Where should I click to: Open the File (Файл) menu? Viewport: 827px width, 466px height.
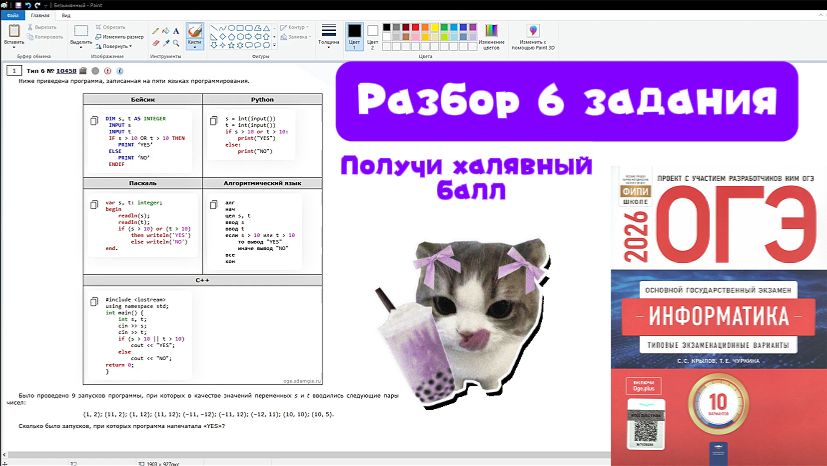click(13, 15)
